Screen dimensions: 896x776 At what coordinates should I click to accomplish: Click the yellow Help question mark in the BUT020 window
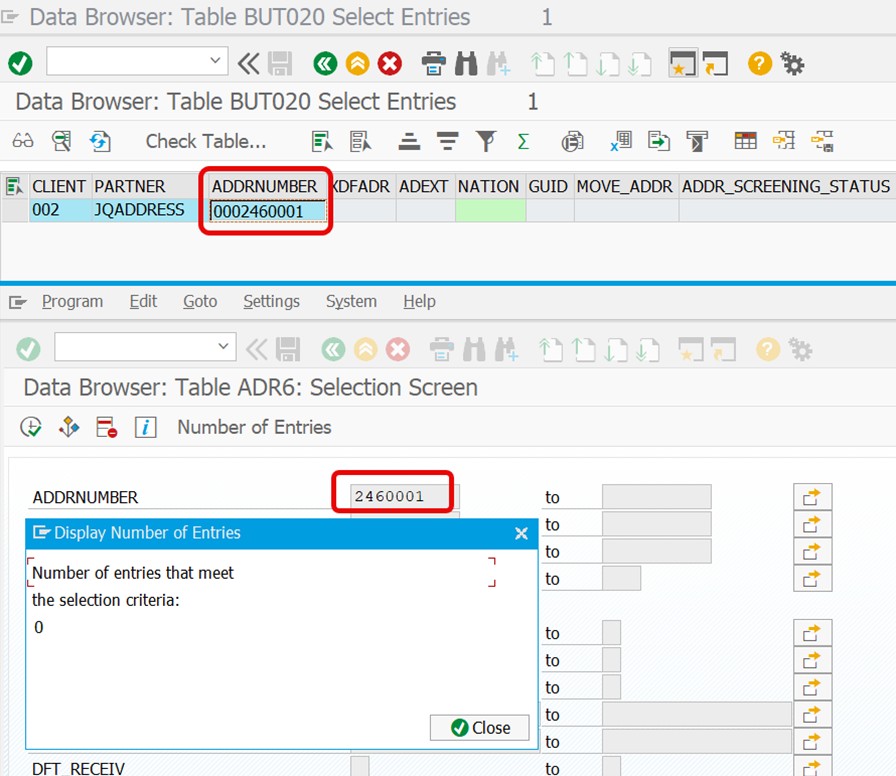coord(759,63)
